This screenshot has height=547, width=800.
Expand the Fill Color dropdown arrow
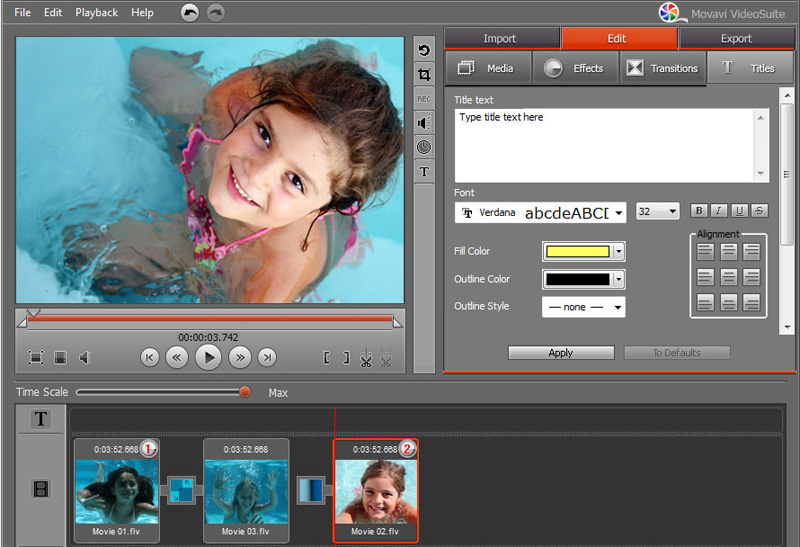pos(619,251)
